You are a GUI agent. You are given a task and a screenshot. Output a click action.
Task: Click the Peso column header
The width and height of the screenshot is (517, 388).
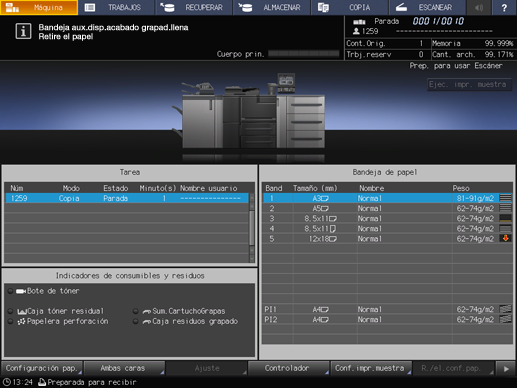click(461, 188)
